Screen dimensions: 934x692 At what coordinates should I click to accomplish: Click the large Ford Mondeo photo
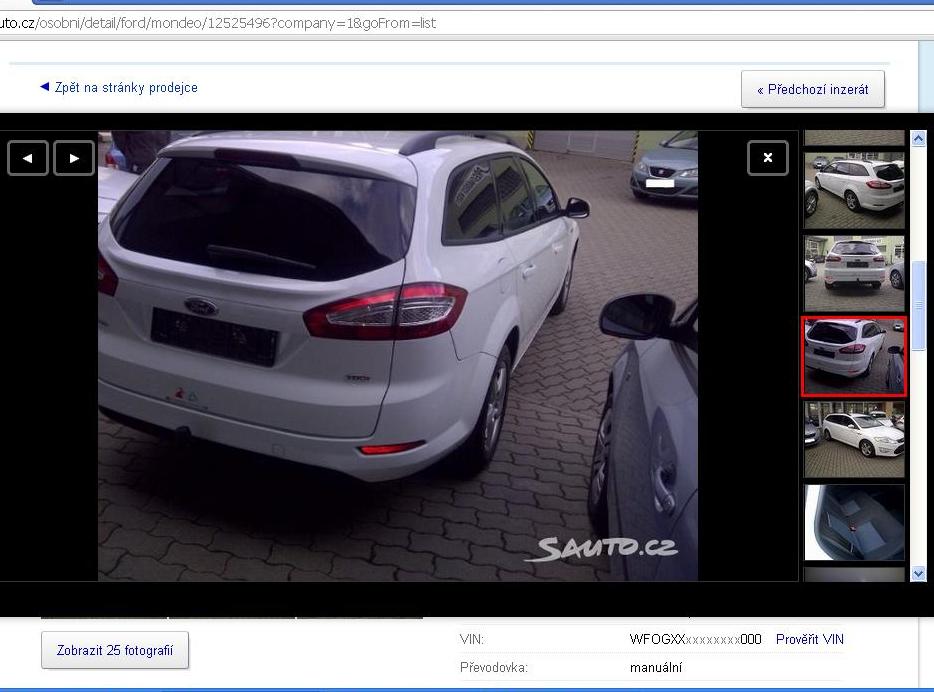397,355
